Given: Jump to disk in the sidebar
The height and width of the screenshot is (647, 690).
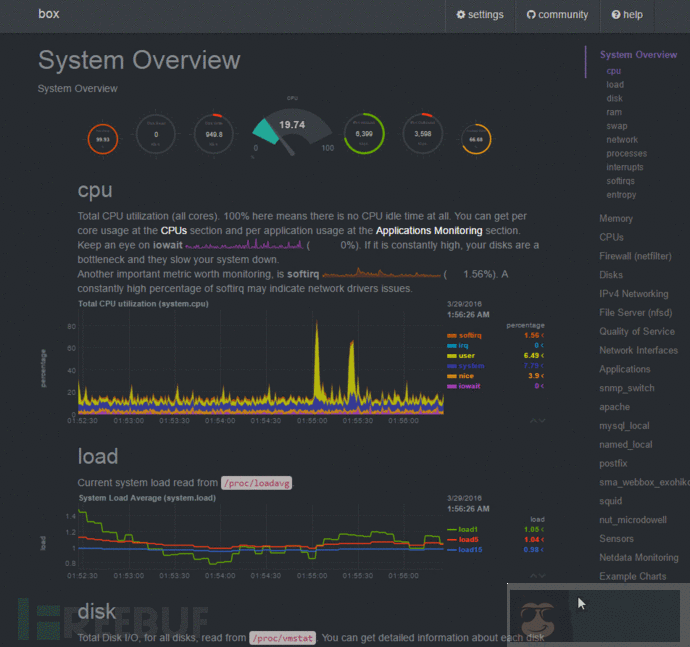Looking at the screenshot, I should (614, 98).
